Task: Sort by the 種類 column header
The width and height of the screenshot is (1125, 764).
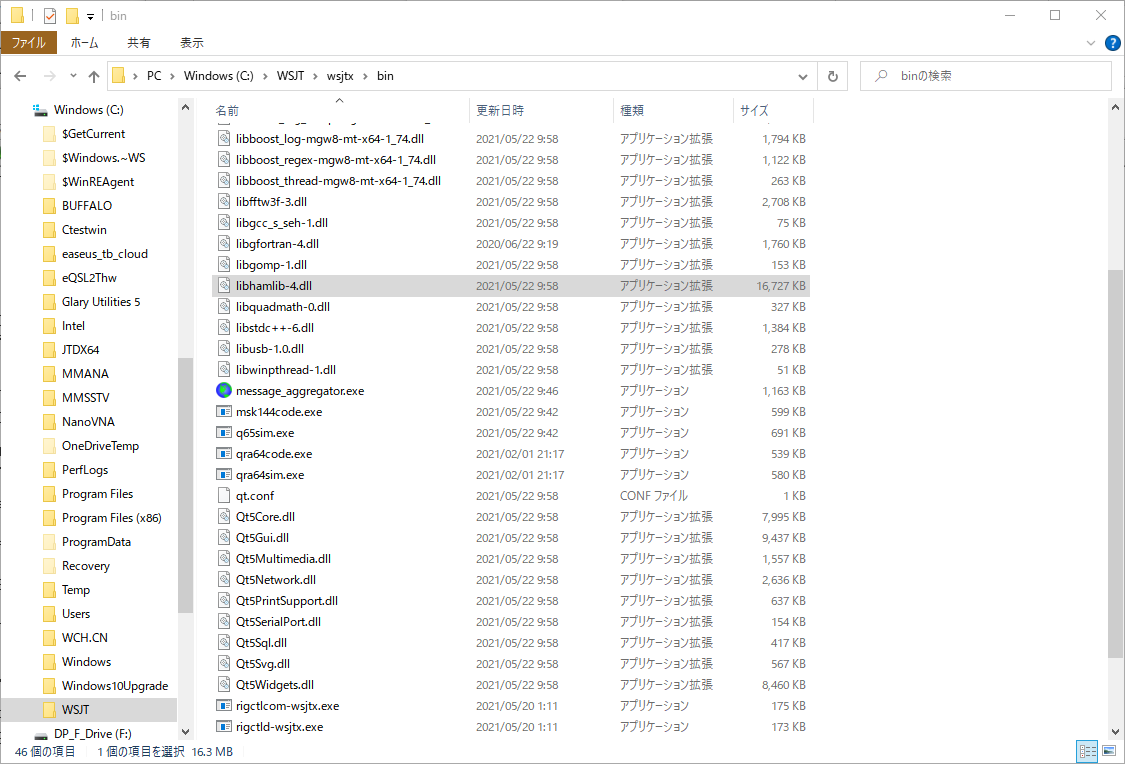Action: point(673,110)
